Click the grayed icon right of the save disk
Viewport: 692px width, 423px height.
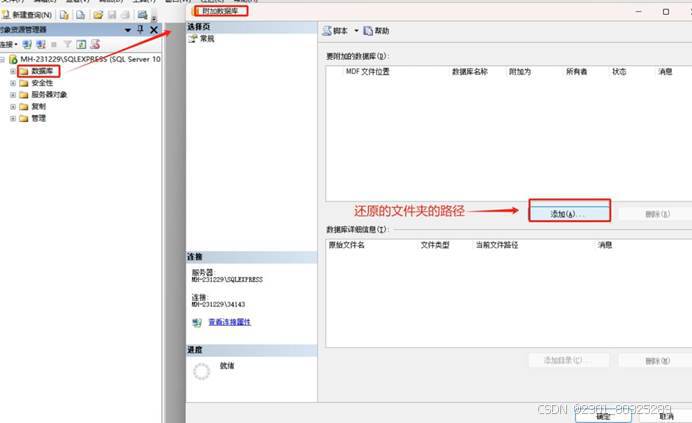coord(125,15)
